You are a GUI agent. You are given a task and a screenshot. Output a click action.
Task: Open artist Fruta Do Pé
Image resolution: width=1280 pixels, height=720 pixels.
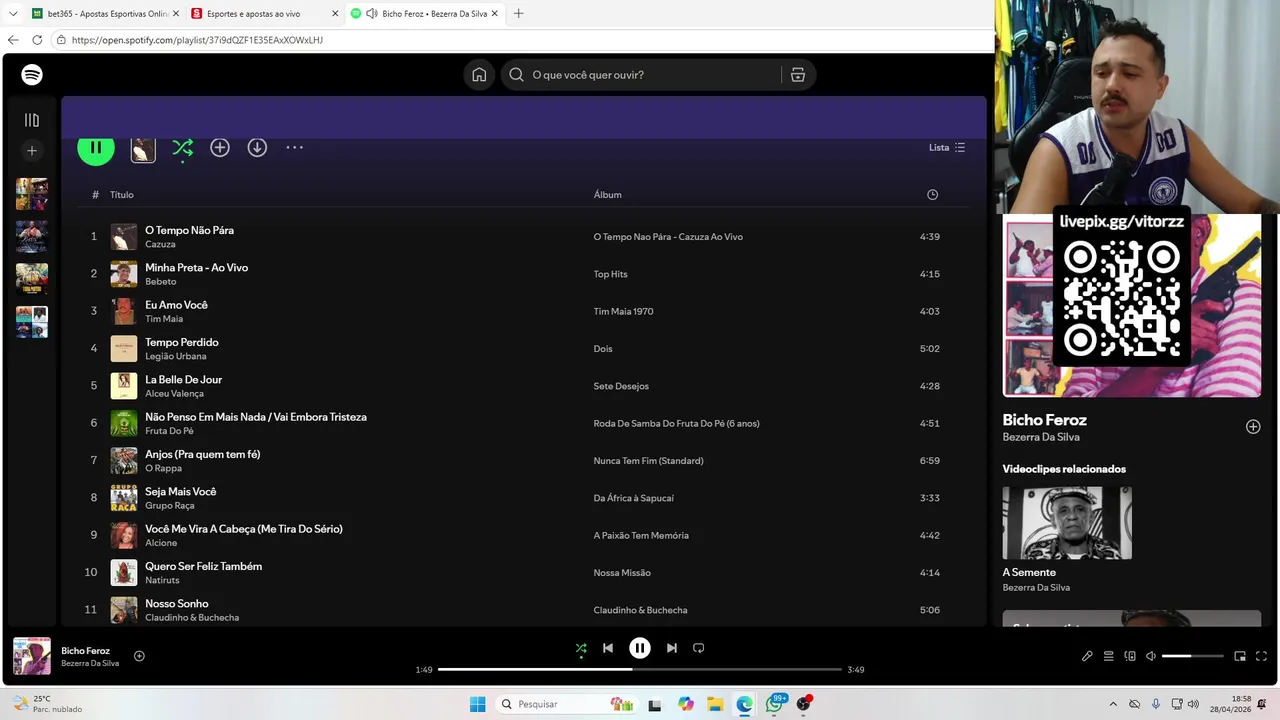(169, 431)
